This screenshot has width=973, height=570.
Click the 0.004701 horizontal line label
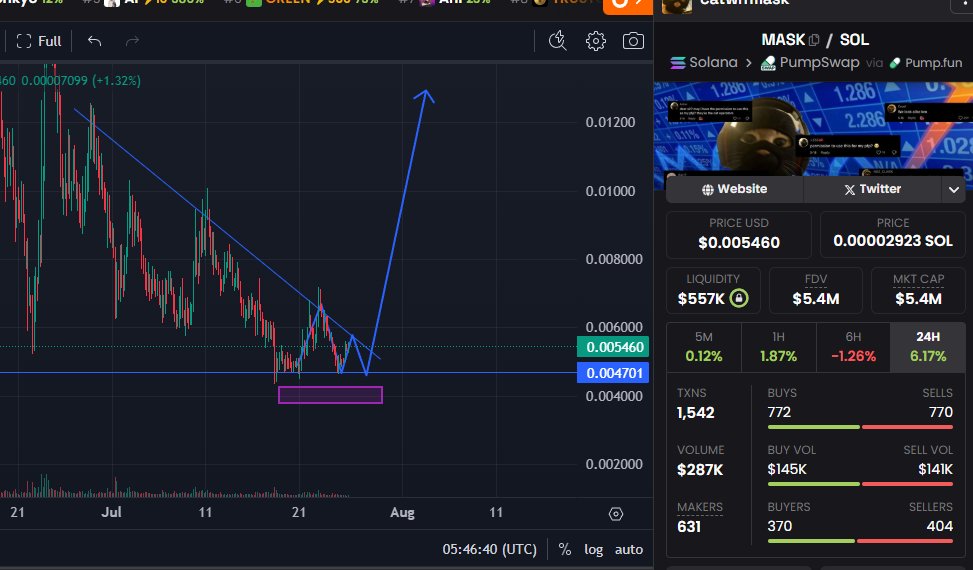(613, 373)
